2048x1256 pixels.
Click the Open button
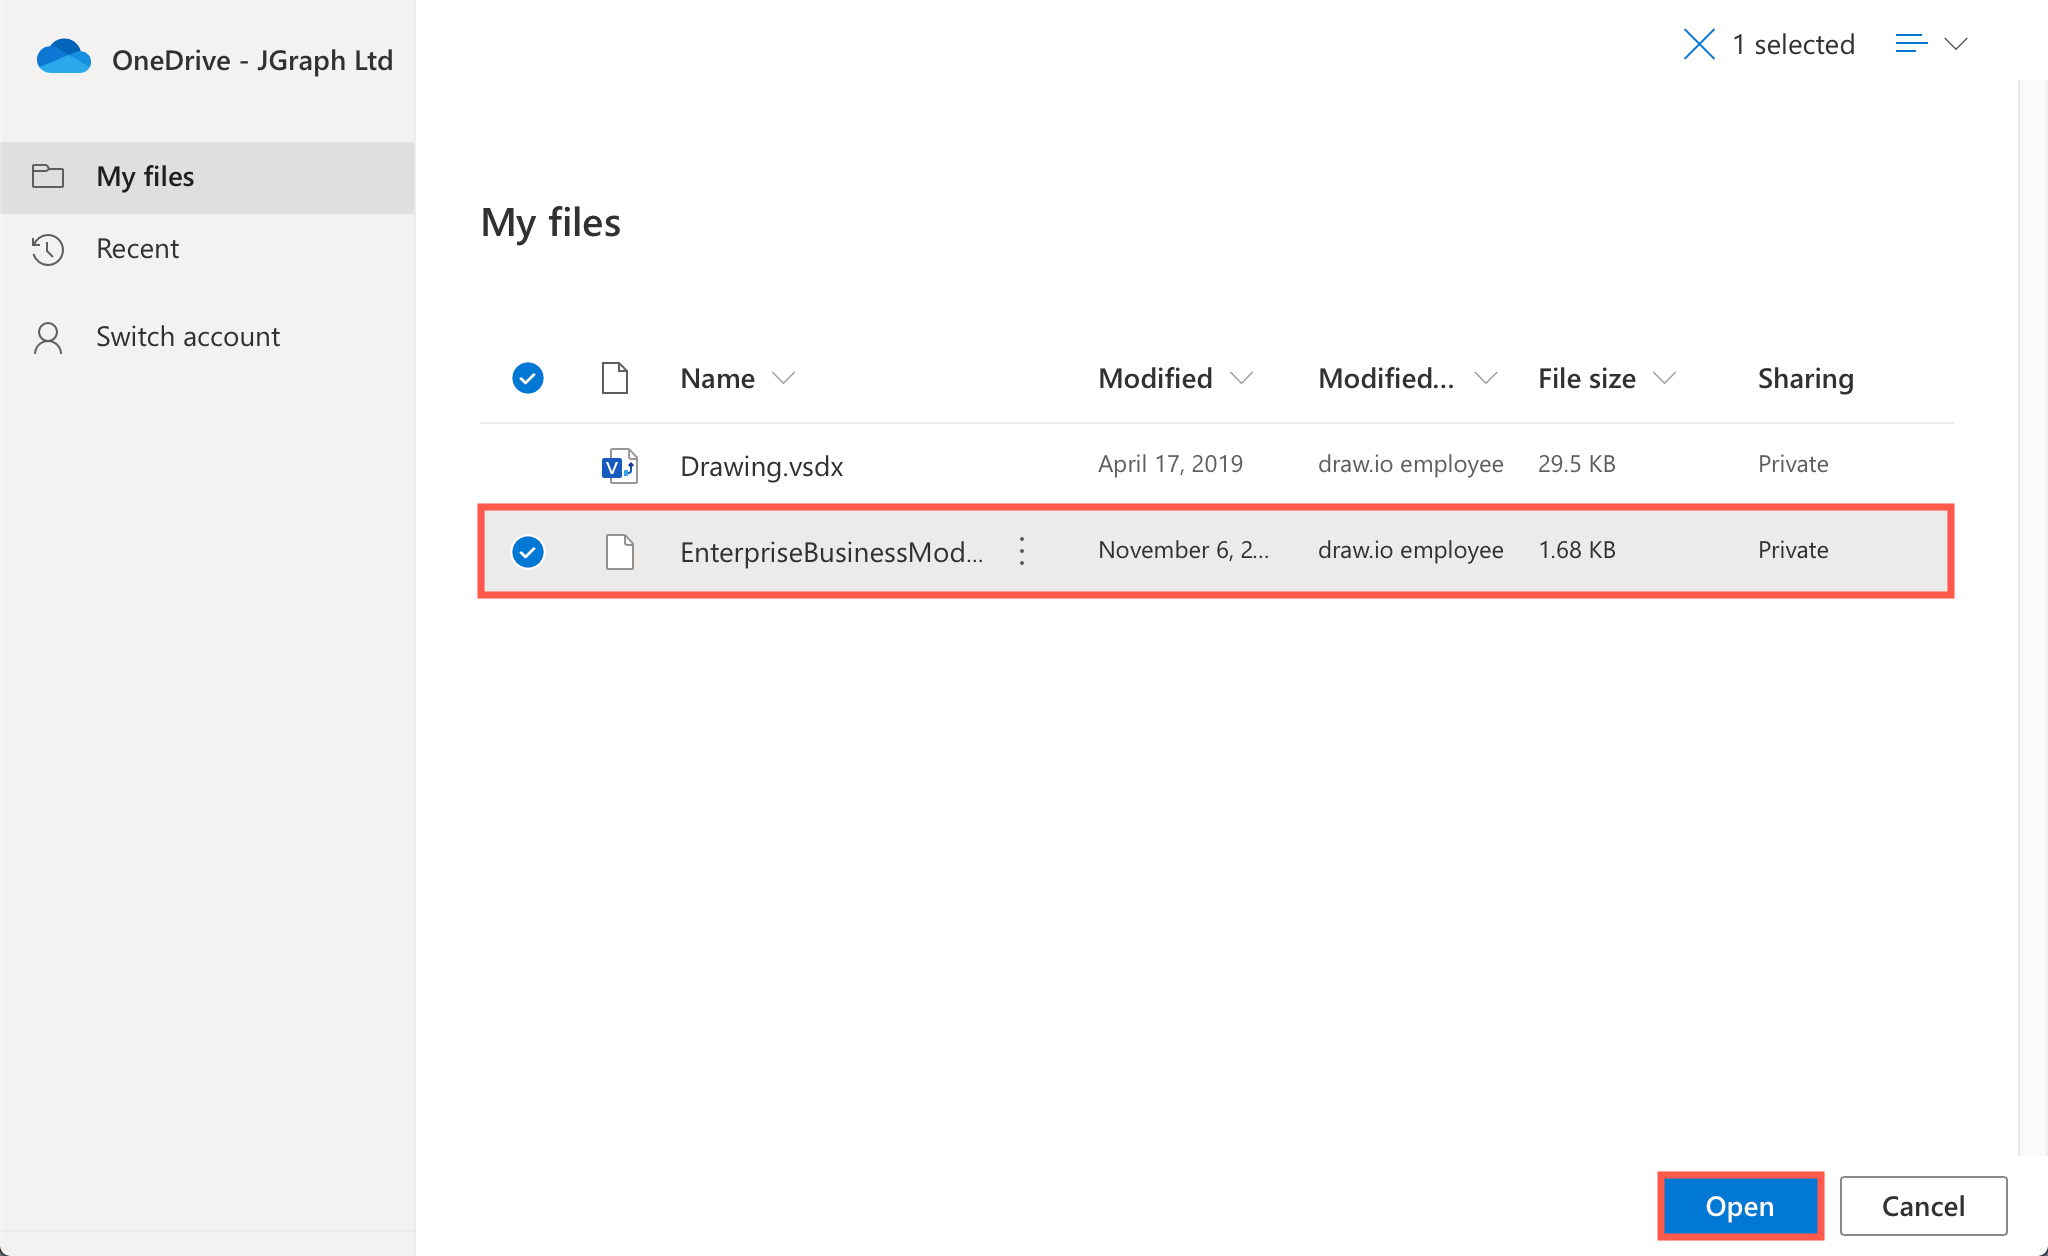pyautogui.click(x=1740, y=1205)
